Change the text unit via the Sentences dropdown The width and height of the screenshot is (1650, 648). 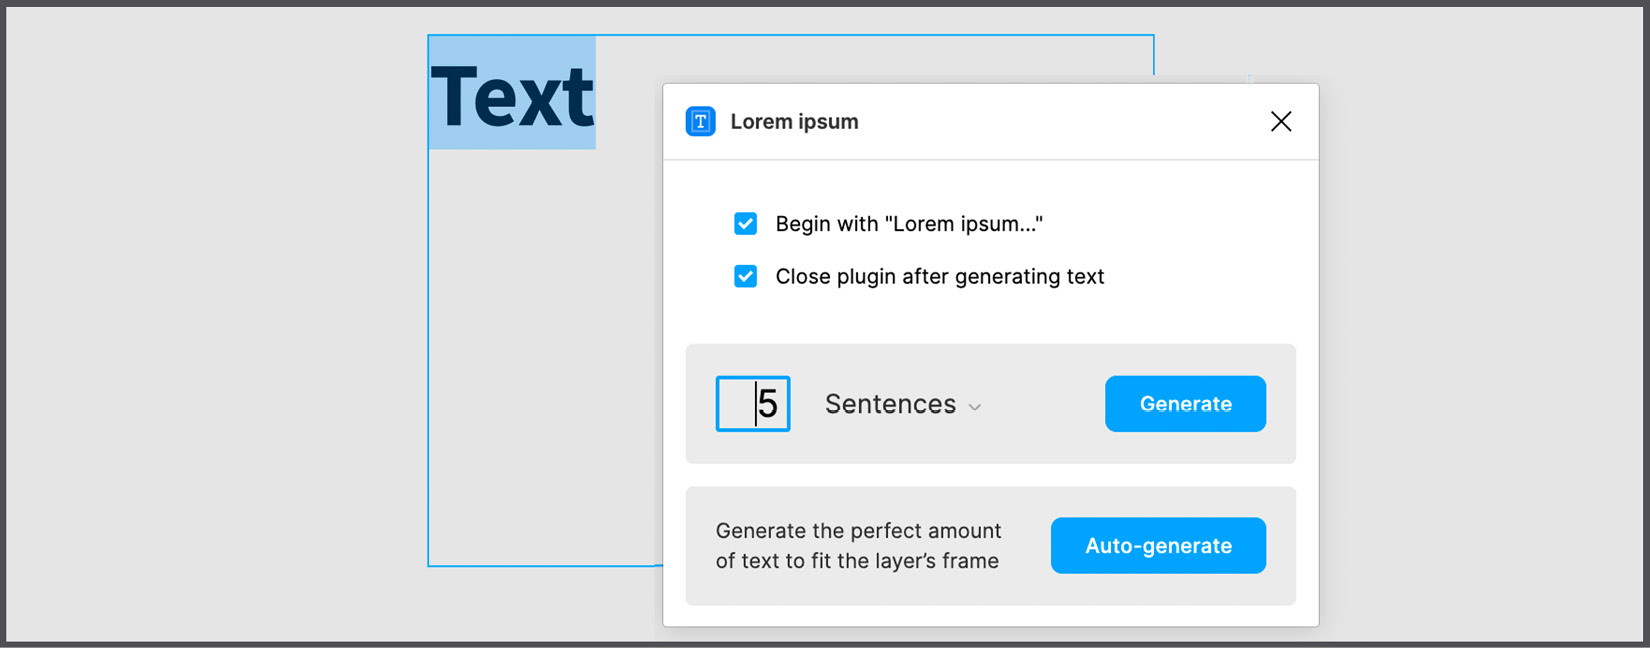click(x=900, y=404)
